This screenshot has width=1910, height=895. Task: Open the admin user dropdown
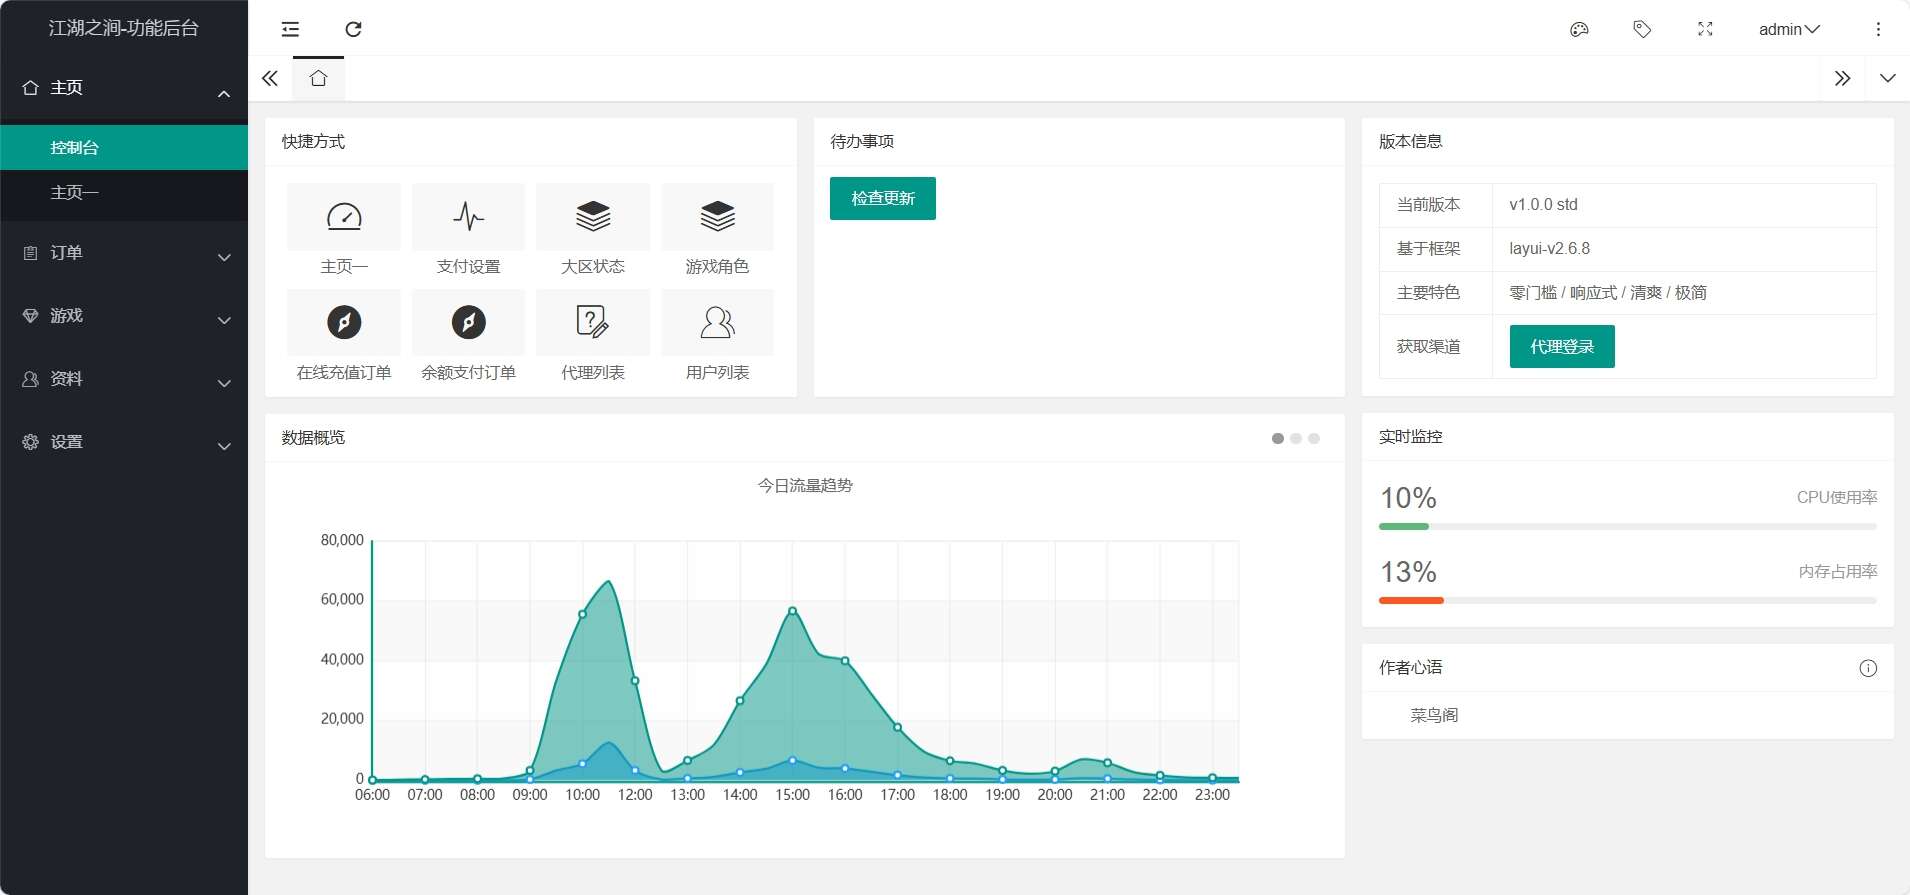[1788, 29]
